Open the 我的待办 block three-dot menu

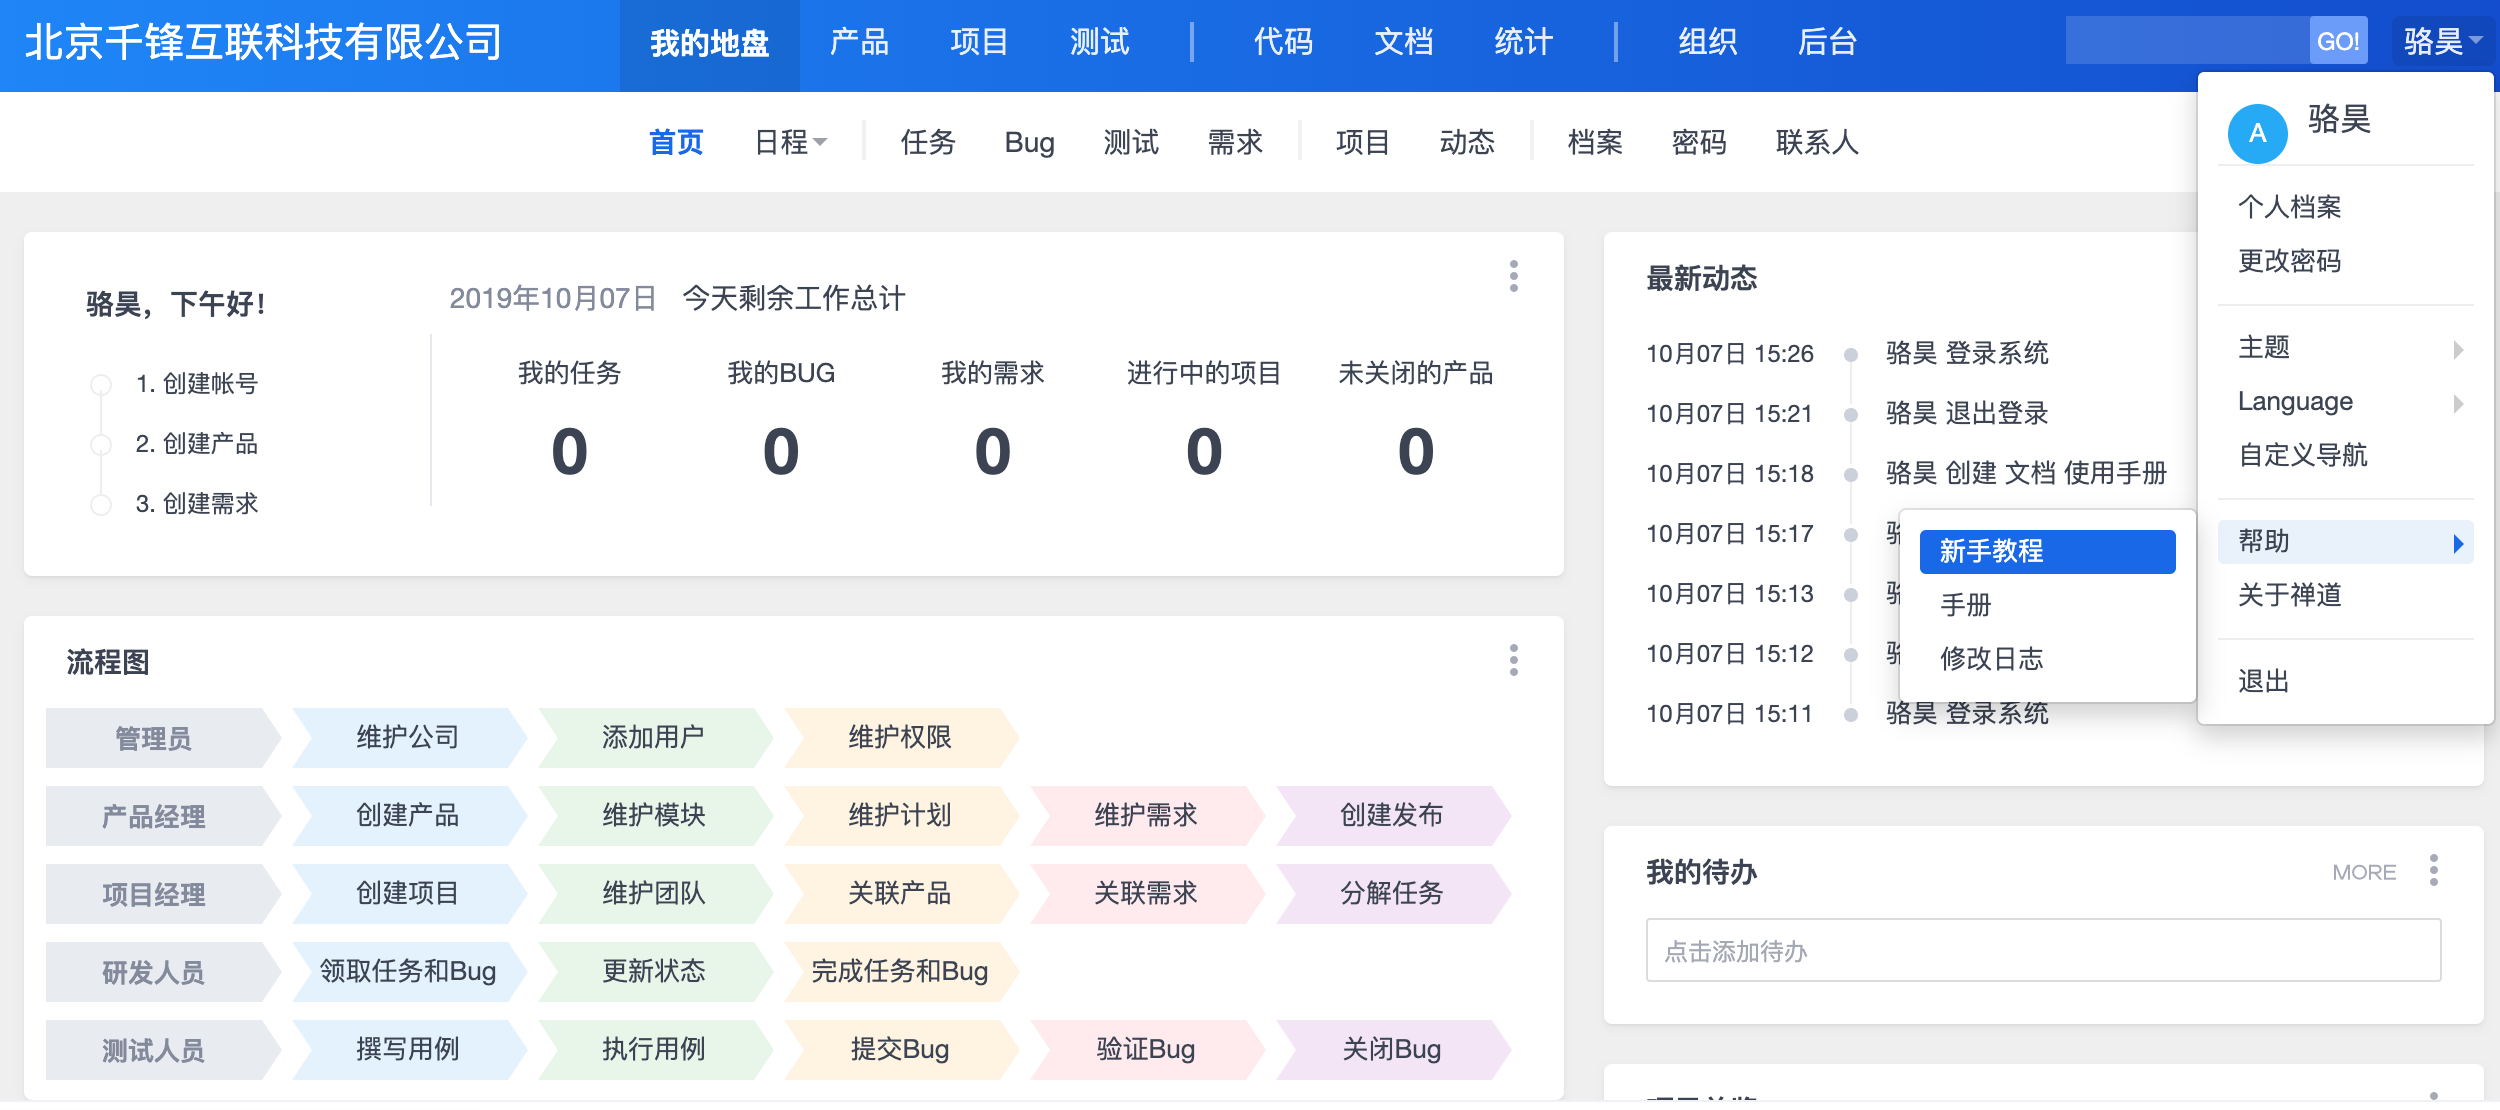[2433, 870]
